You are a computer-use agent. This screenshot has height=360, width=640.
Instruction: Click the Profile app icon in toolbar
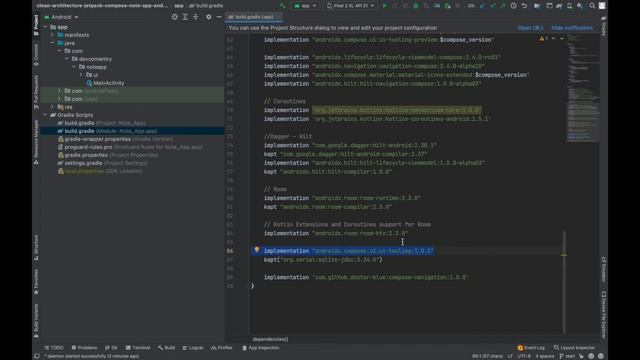(x=437, y=6)
